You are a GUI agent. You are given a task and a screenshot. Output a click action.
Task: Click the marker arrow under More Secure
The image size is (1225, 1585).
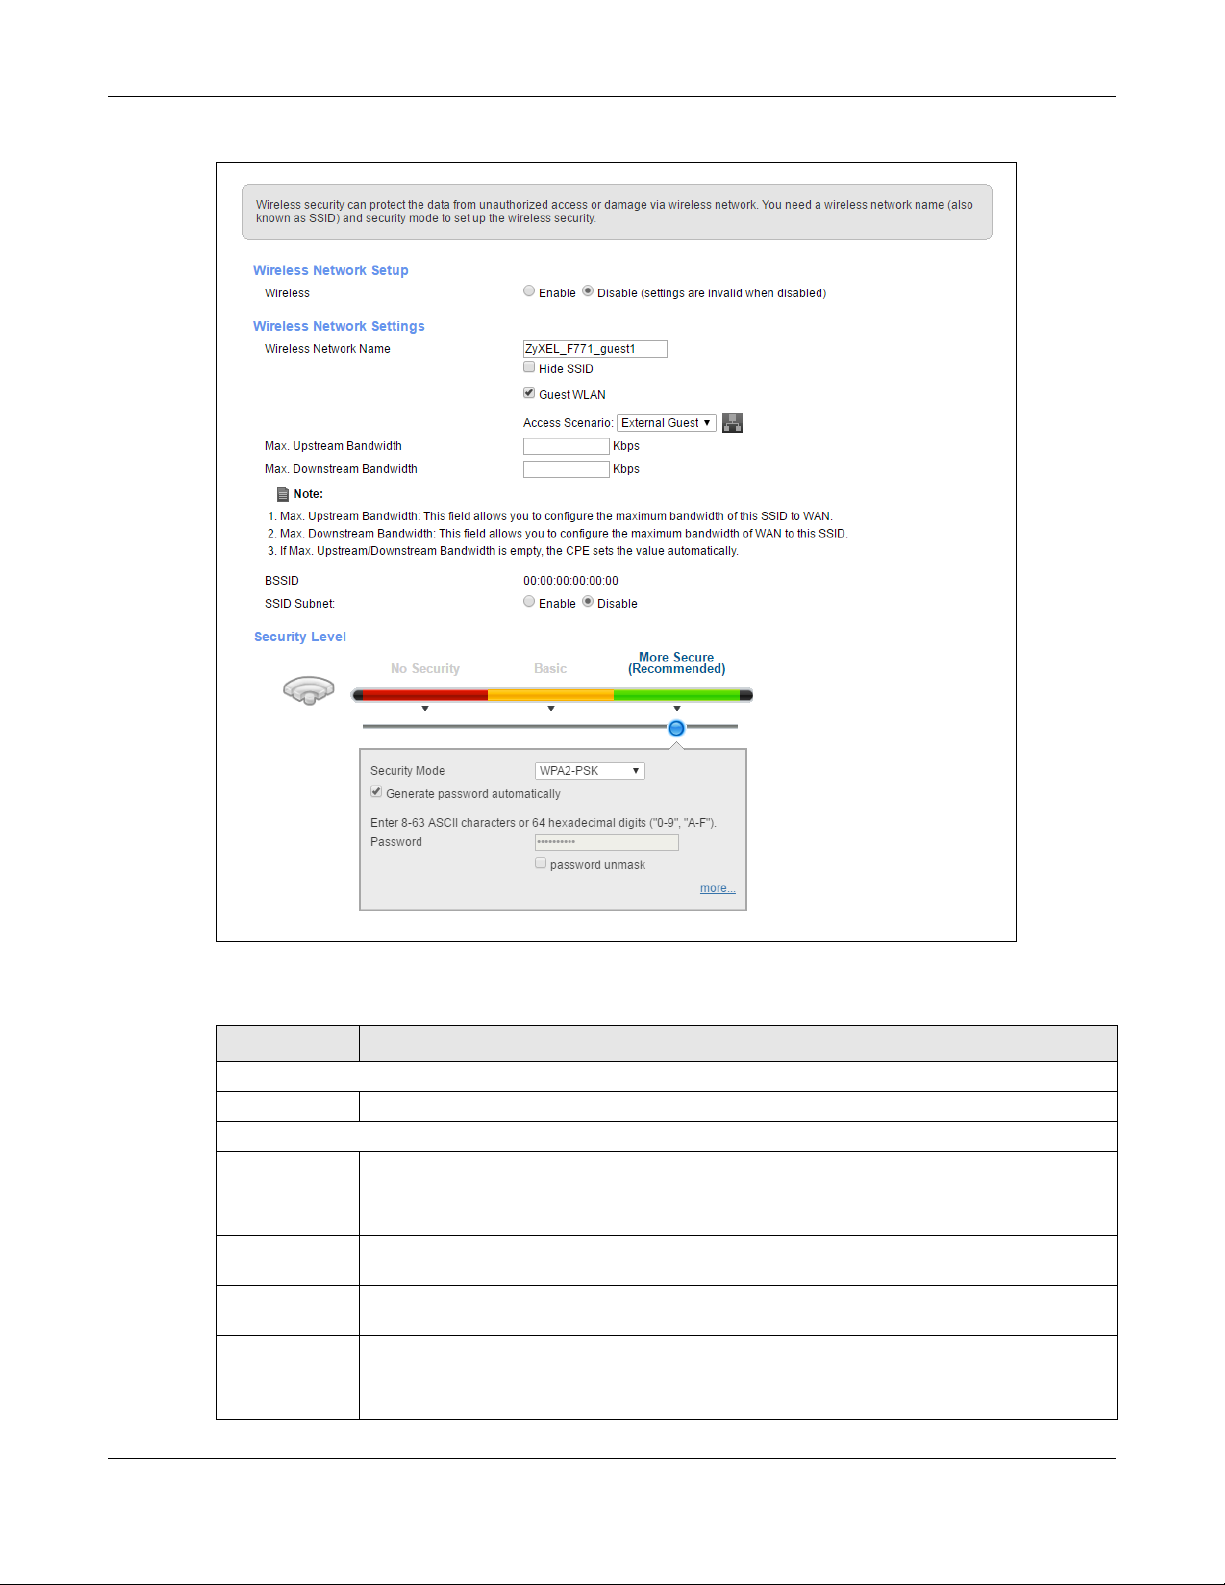(x=677, y=709)
